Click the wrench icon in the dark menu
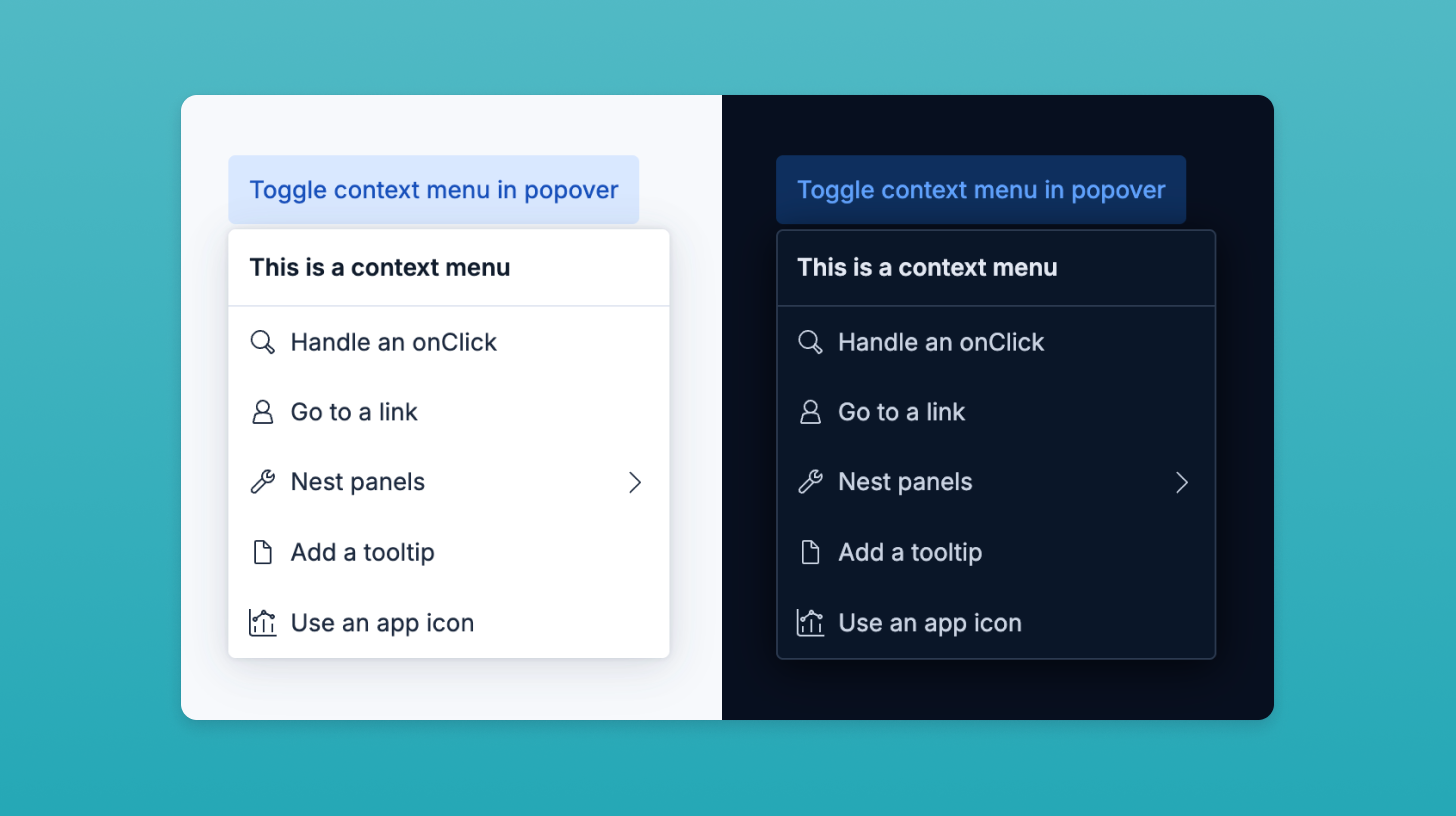The height and width of the screenshot is (816, 1456). click(810, 482)
